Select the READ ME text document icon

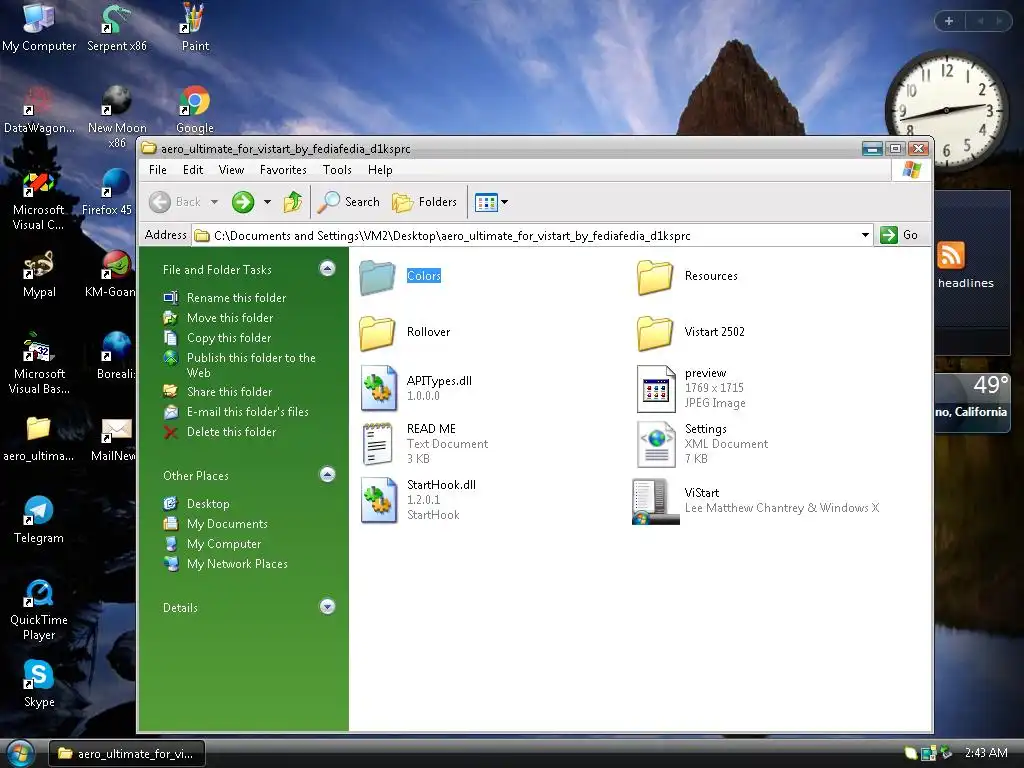[x=377, y=444]
